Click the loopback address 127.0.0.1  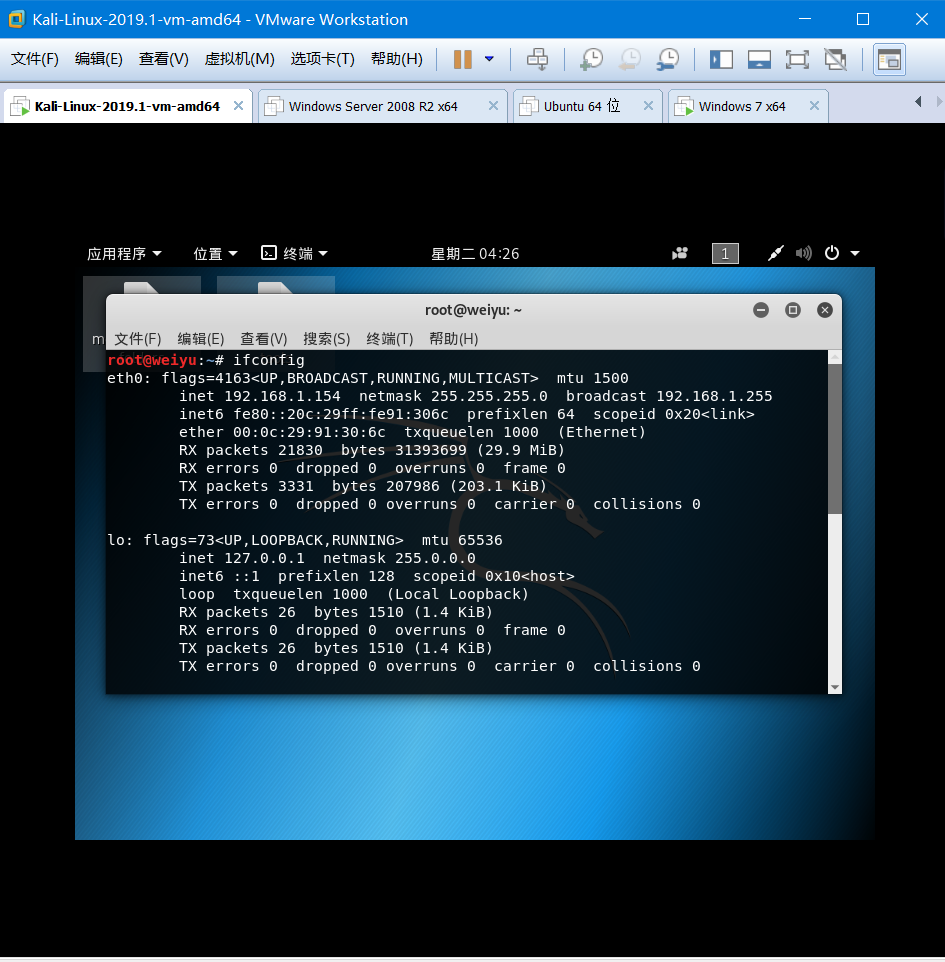click(x=264, y=558)
